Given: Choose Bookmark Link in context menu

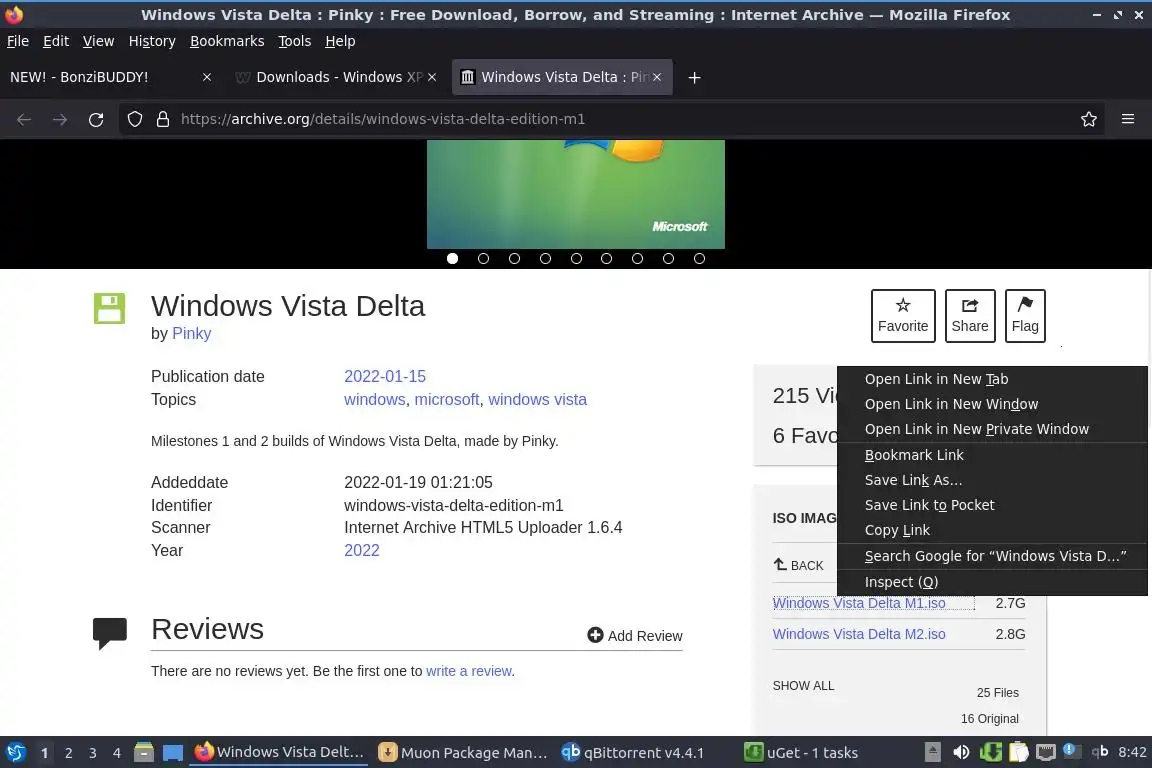Looking at the screenshot, I should [992, 455].
